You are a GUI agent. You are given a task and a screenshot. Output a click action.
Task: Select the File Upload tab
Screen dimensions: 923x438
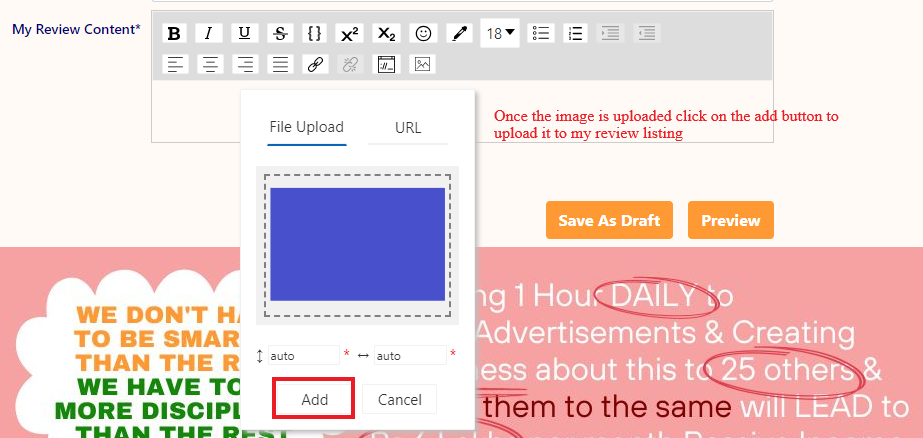point(307,128)
